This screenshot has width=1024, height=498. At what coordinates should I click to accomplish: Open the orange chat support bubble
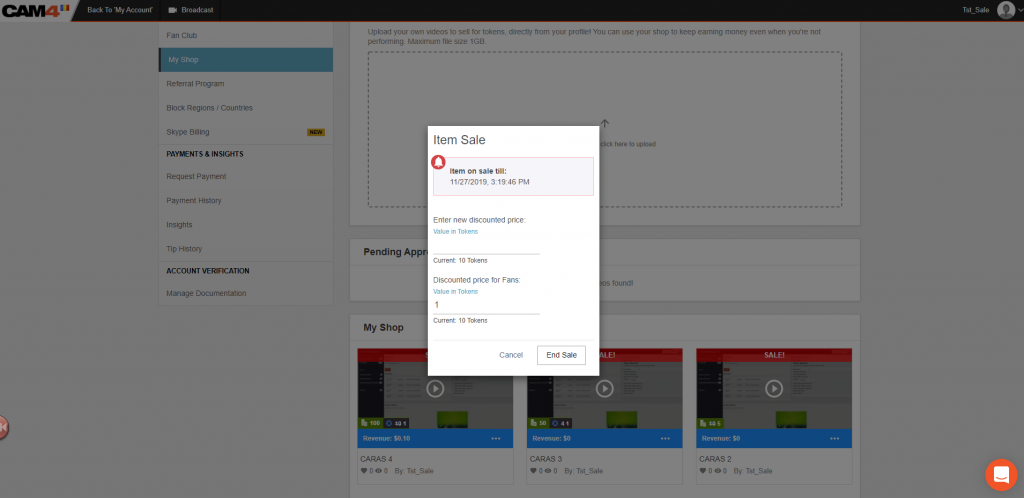(x=1000, y=474)
